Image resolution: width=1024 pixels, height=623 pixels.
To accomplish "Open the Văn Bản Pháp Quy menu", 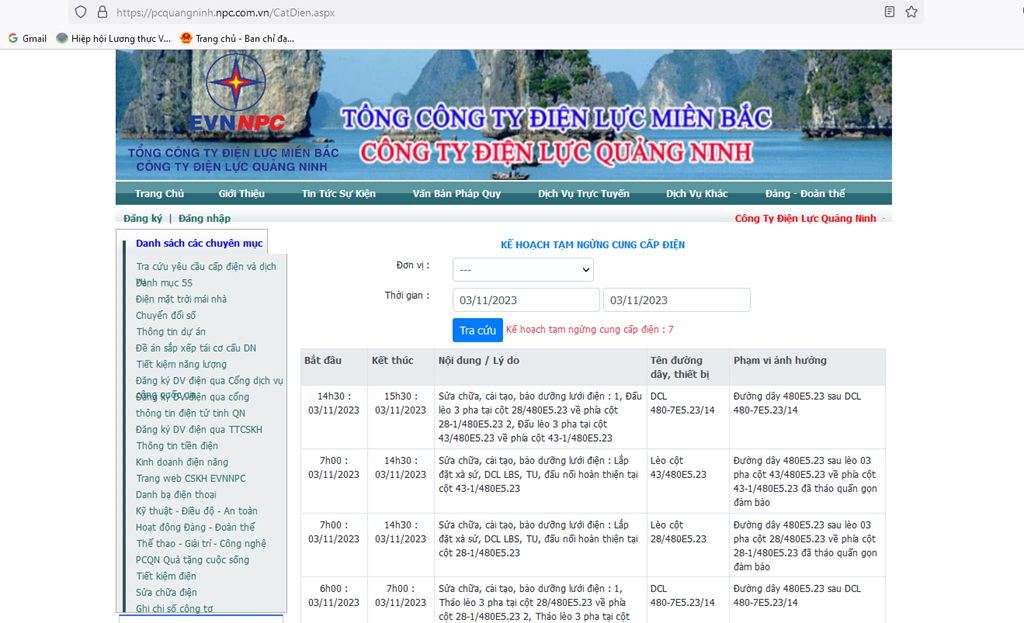I will tap(456, 193).
